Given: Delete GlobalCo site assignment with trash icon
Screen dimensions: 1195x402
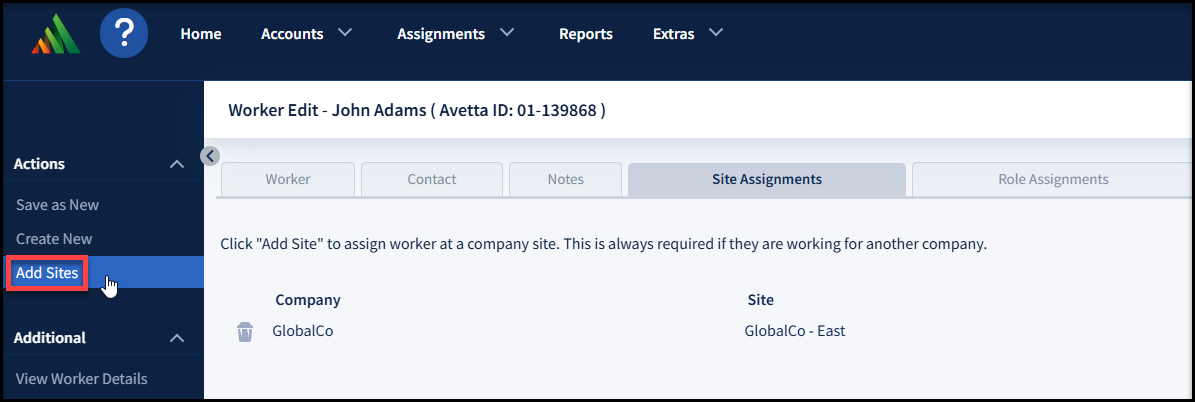Looking at the screenshot, I should [245, 332].
